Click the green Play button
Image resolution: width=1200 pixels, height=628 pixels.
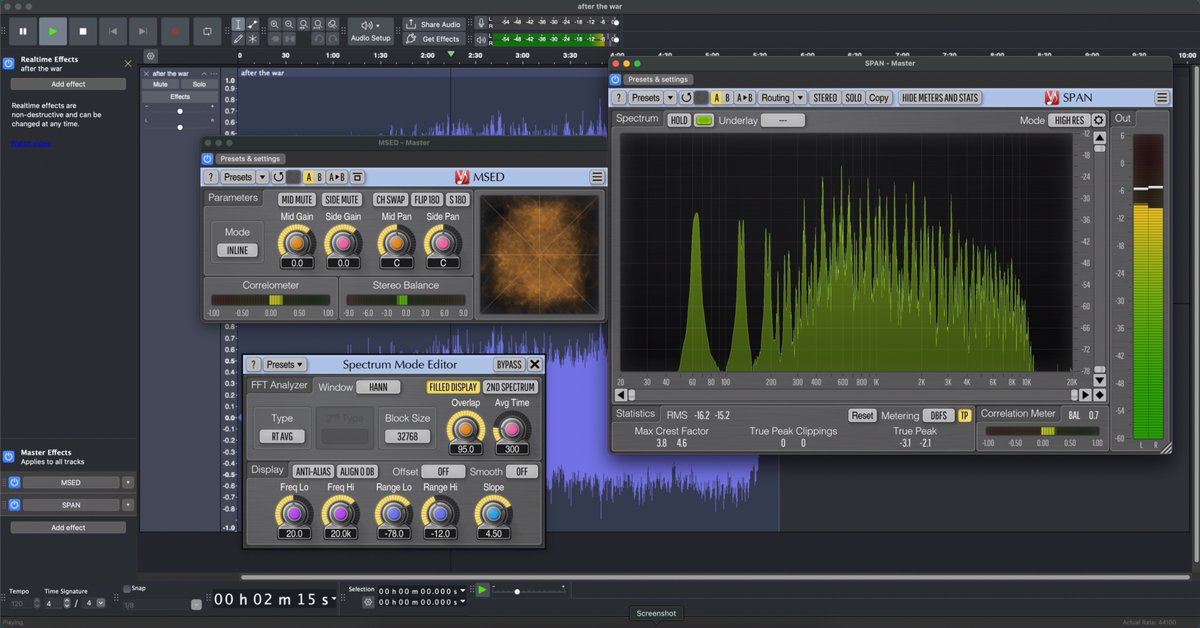point(53,31)
